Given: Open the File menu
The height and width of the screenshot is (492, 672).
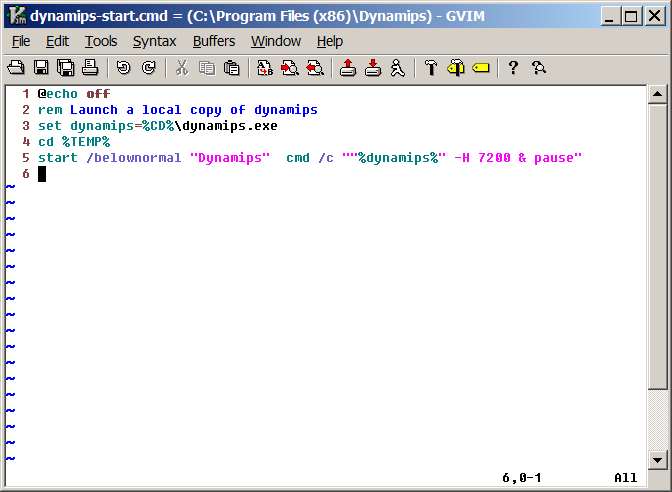Looking at the screenshot, I should 21,41.
